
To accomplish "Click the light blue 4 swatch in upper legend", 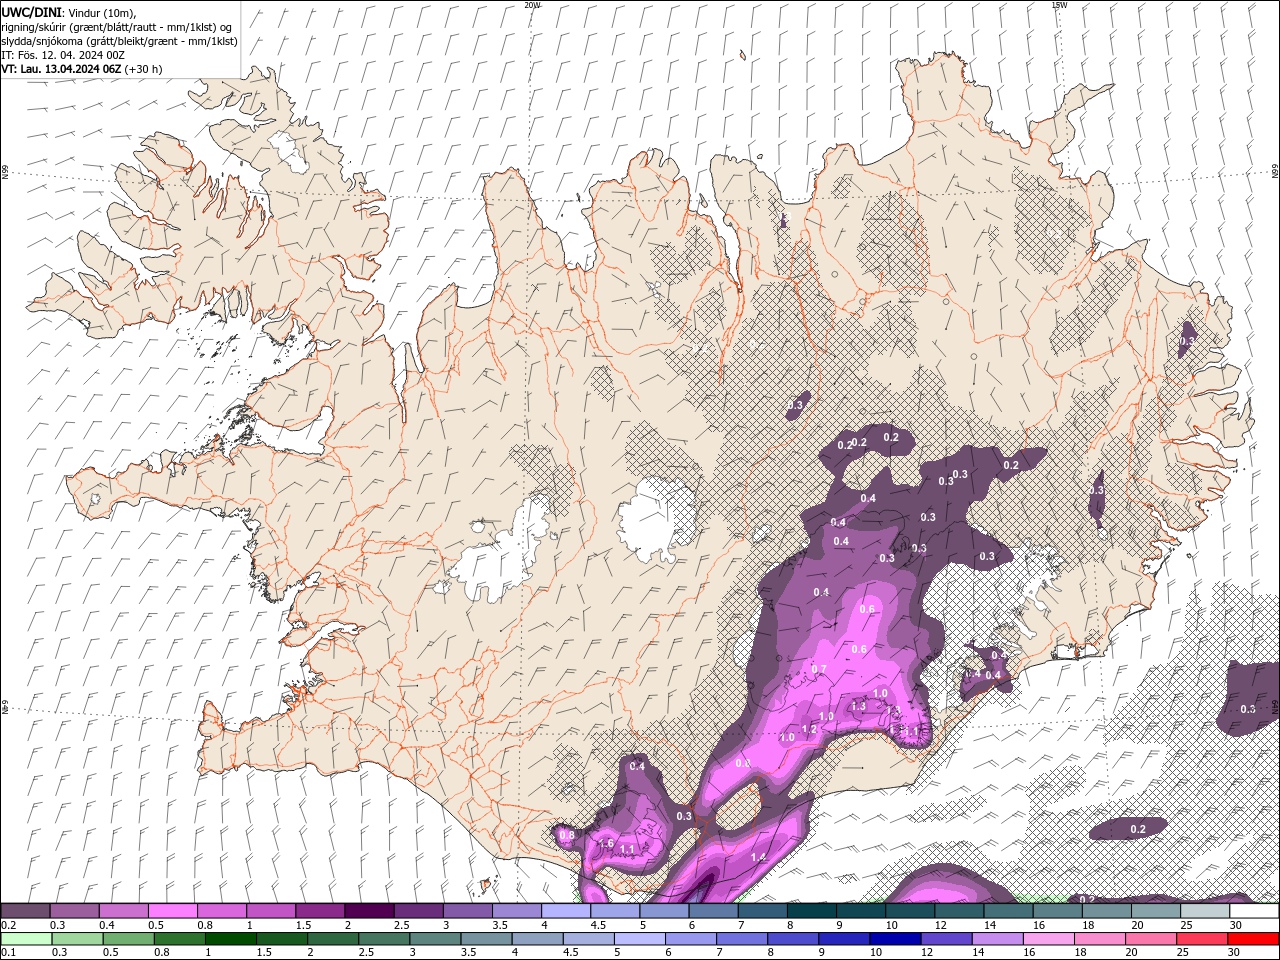I will [x=566, y=911].
